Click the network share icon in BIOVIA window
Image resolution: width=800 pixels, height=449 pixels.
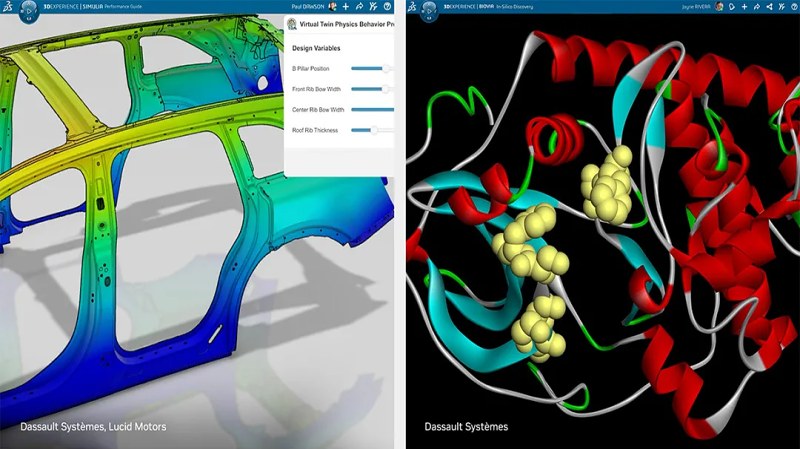point(769,7)
